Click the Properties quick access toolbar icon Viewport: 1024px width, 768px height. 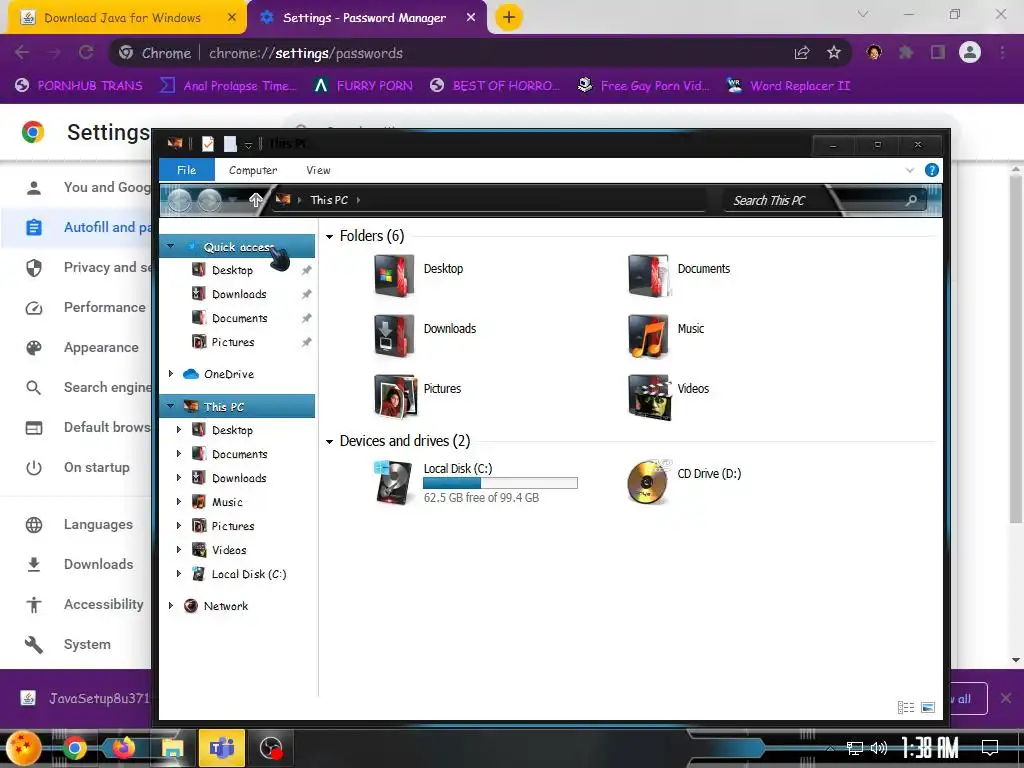[x=208, y=144]
